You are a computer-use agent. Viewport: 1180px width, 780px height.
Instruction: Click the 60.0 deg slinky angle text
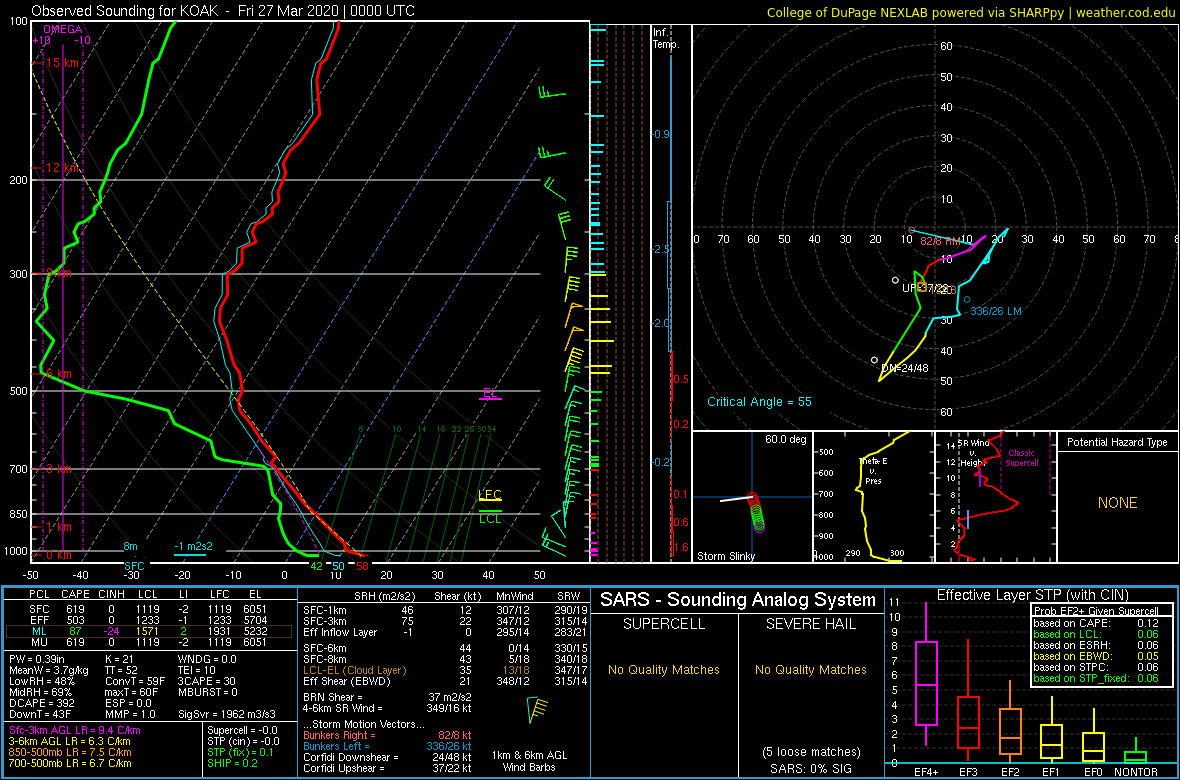(x=784, y=439)
